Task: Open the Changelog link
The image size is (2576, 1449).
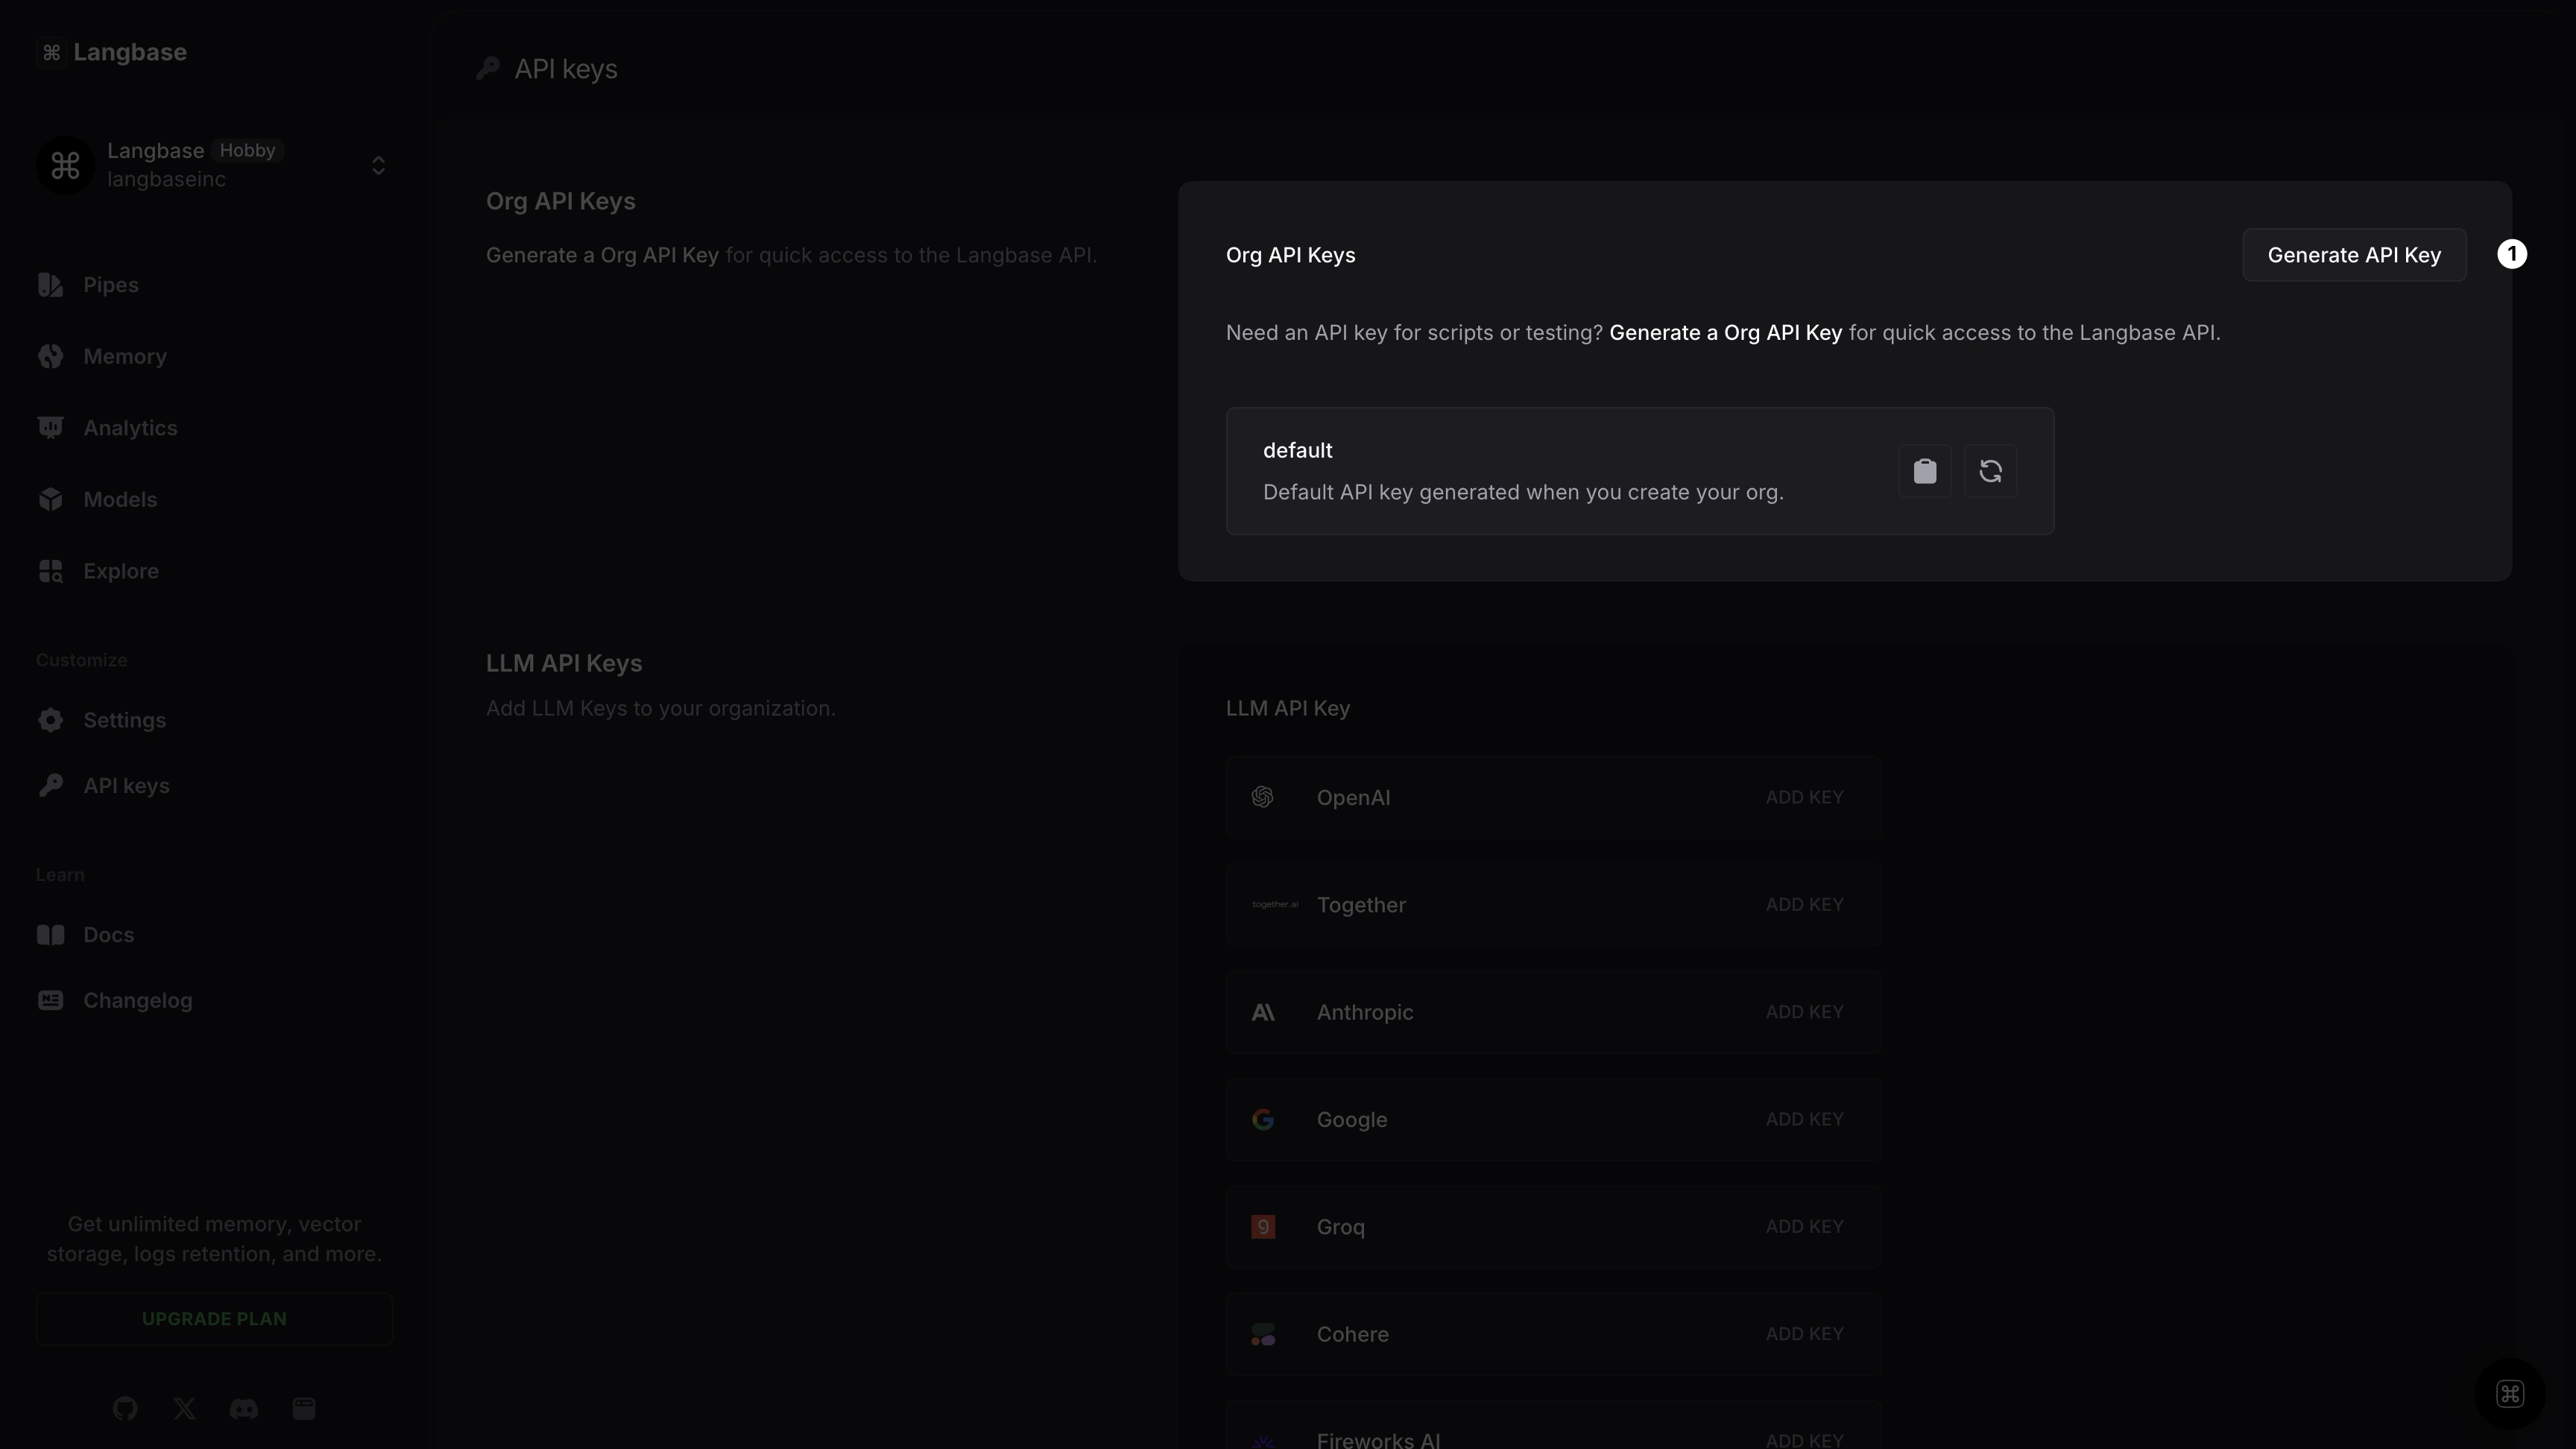Action: pyautogui.click(x=137, y=1000)
